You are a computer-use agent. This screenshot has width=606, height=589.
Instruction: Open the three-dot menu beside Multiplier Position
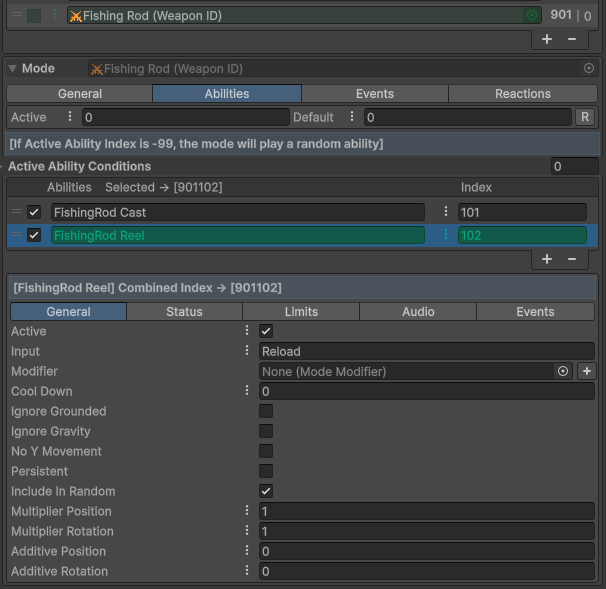click(247, 511)
